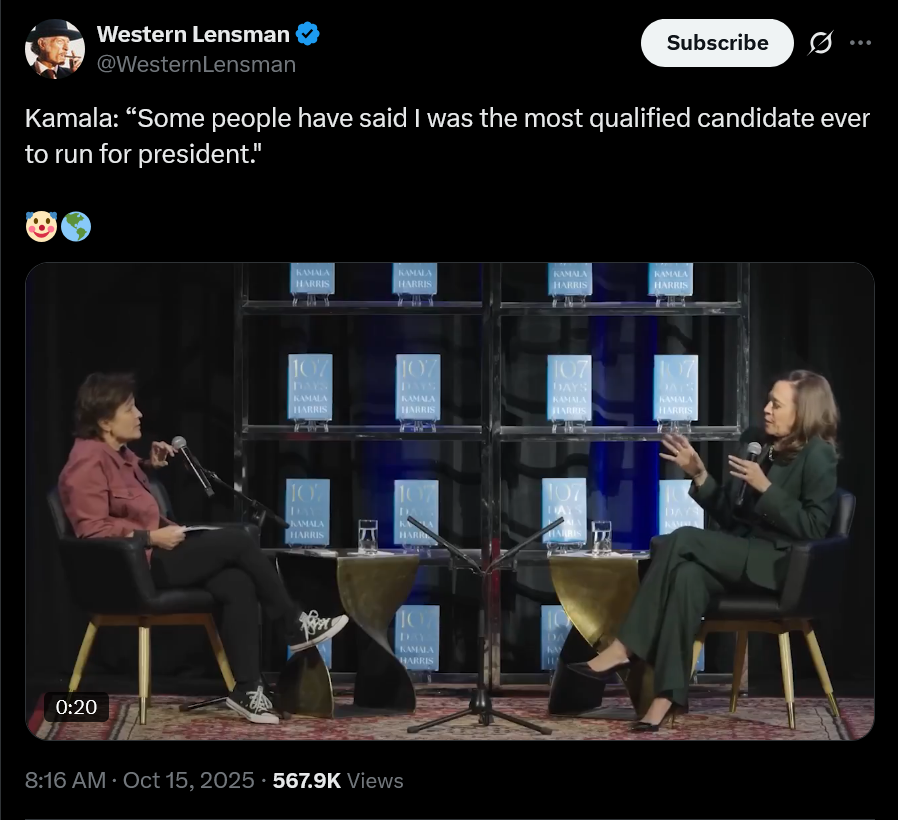Click the top-left Kamala Harris book on shelf

click(312, 279)
